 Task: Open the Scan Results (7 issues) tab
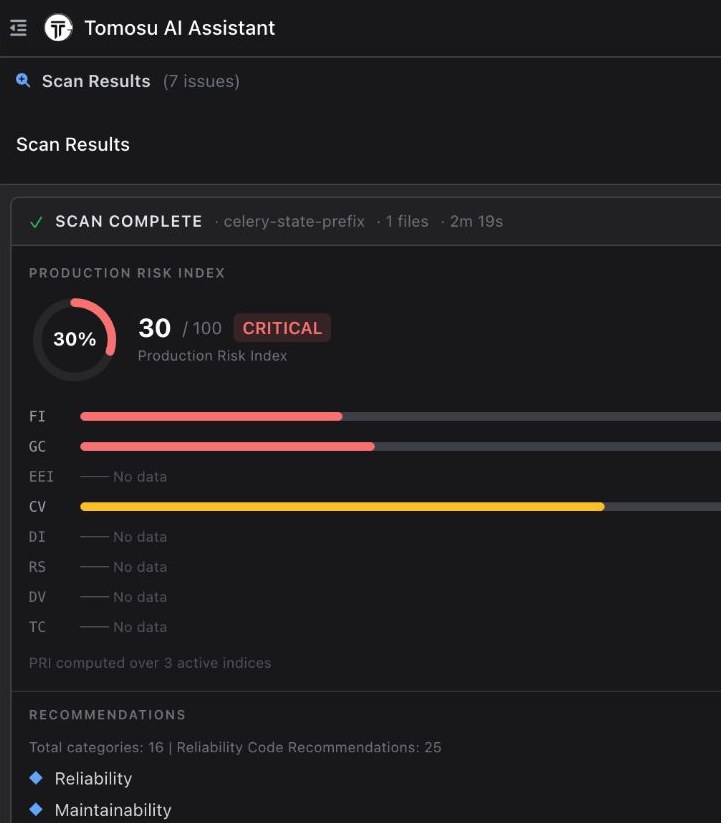[128, 81]
